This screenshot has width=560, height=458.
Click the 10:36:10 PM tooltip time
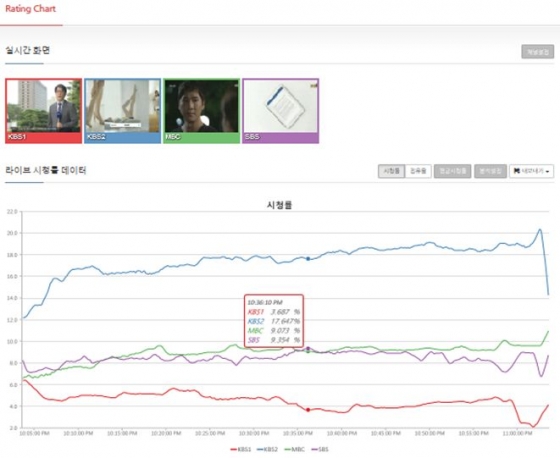tap(265, 303)
